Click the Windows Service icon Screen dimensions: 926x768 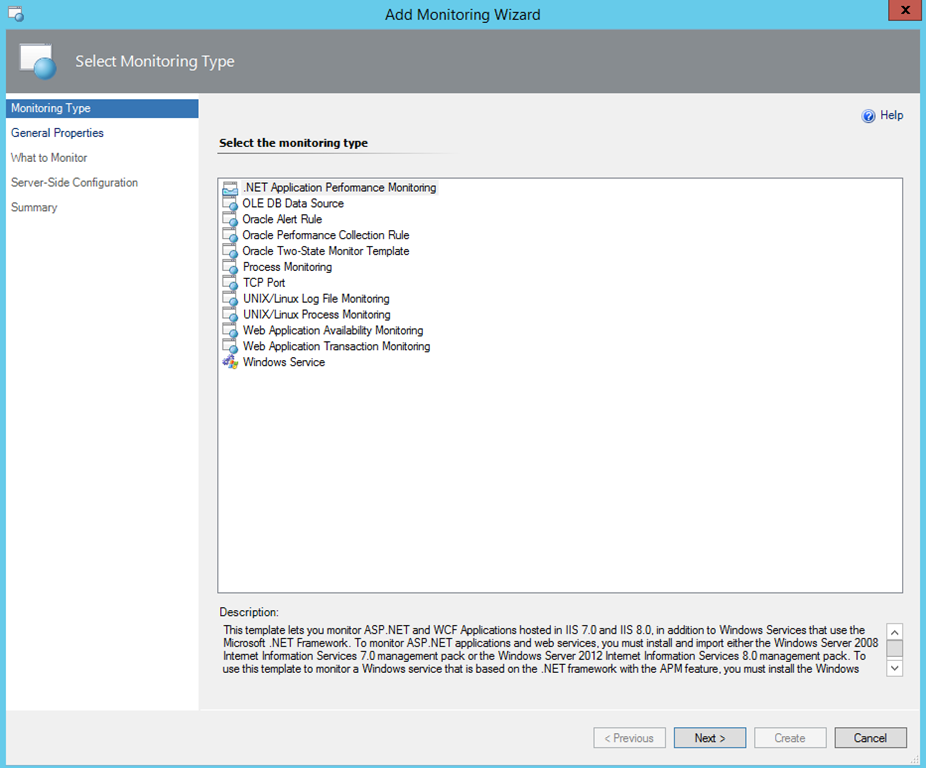[x=230, y=363]
